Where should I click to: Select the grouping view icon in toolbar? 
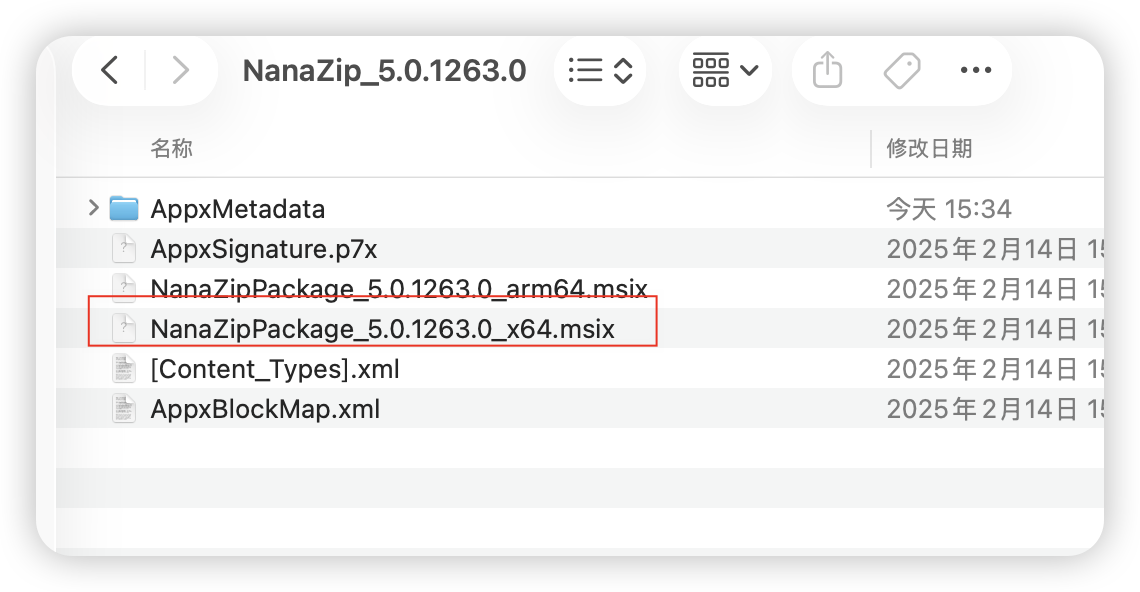(x=712, y=70)
